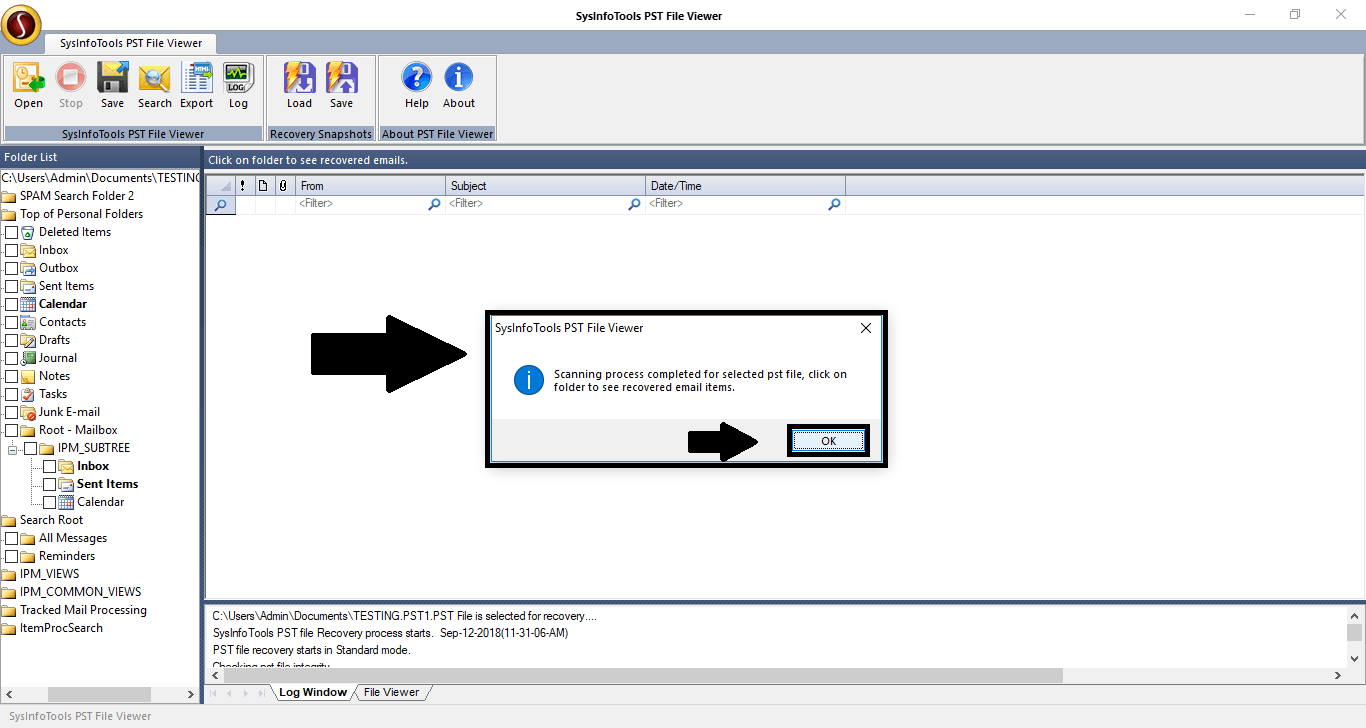This screenshot has width=1366, height=728.
Task: Click the Contacts folder icon
Action: (28, 322)
